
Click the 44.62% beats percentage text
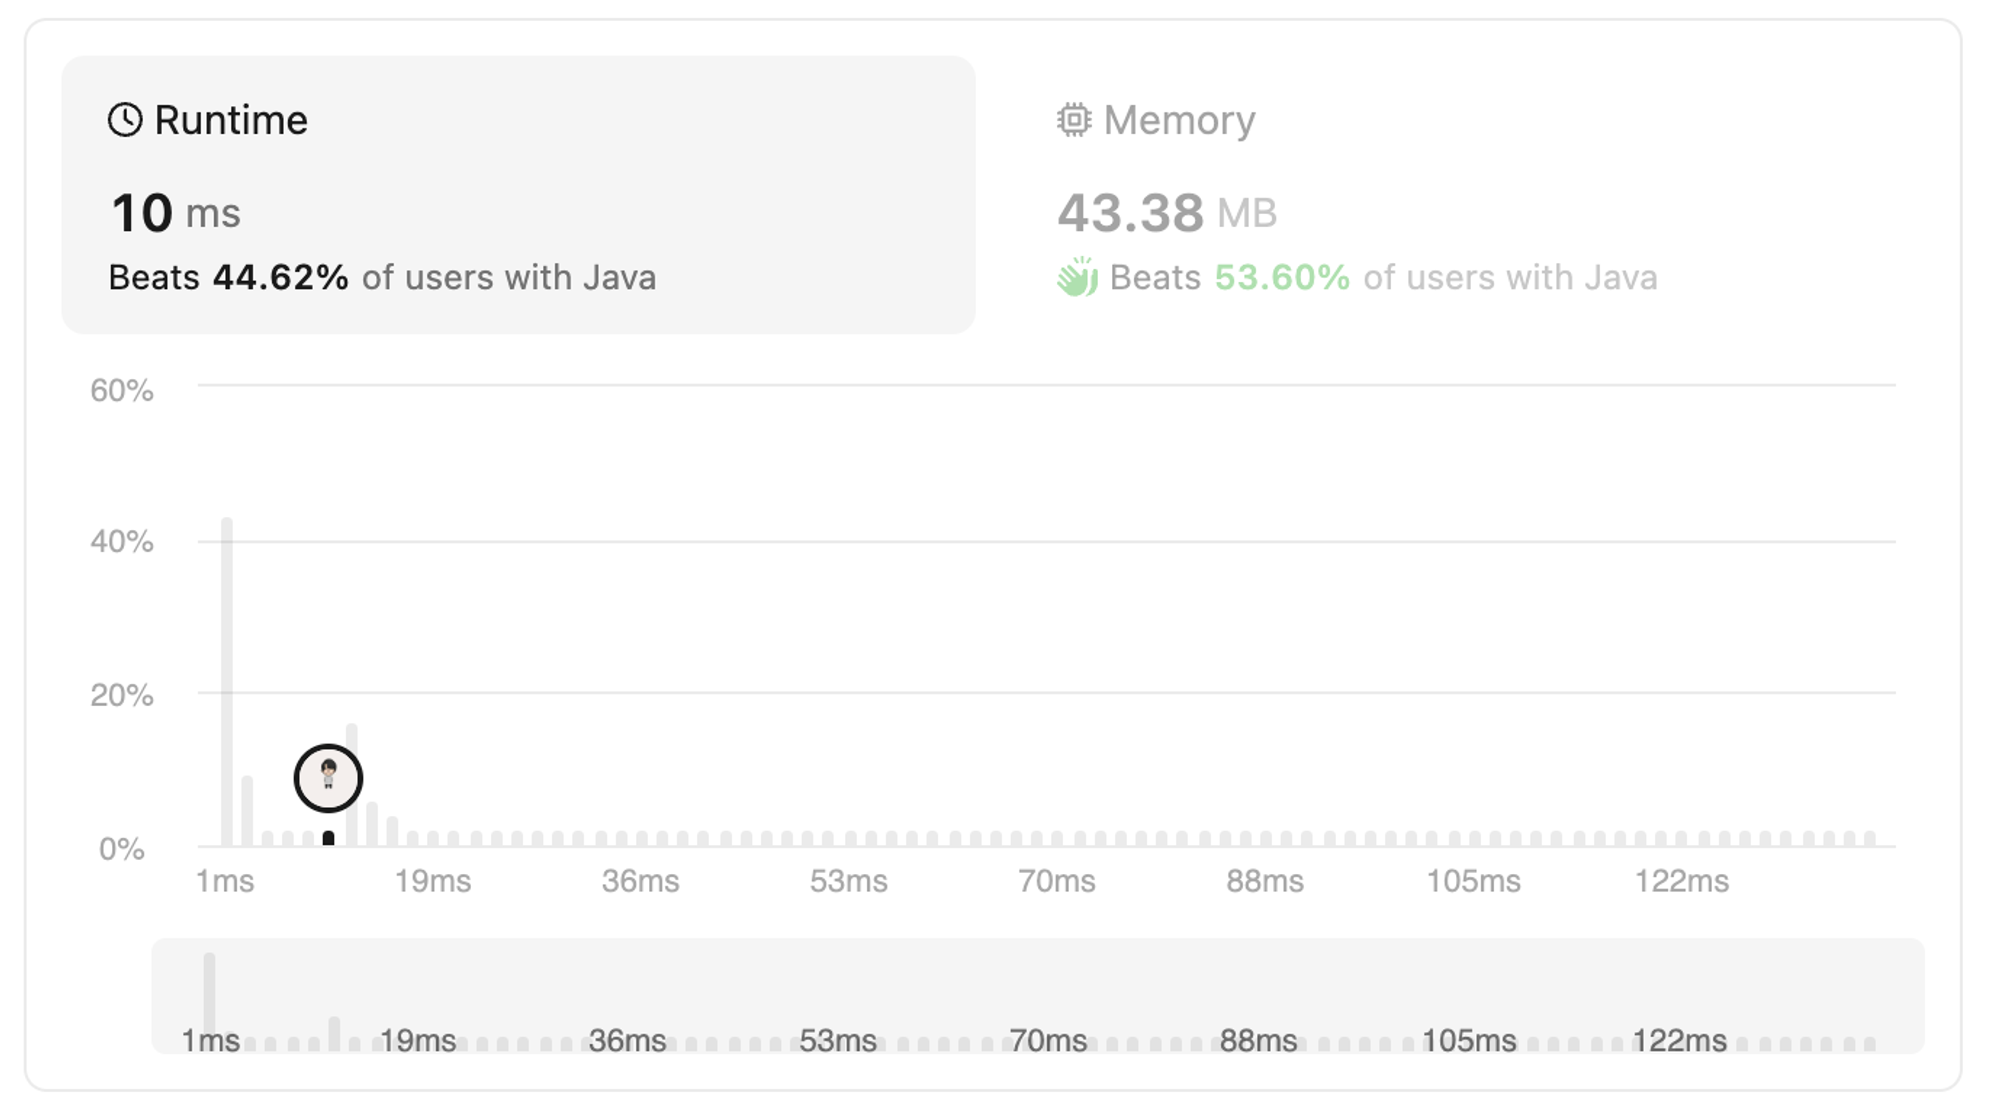[280, 277]
